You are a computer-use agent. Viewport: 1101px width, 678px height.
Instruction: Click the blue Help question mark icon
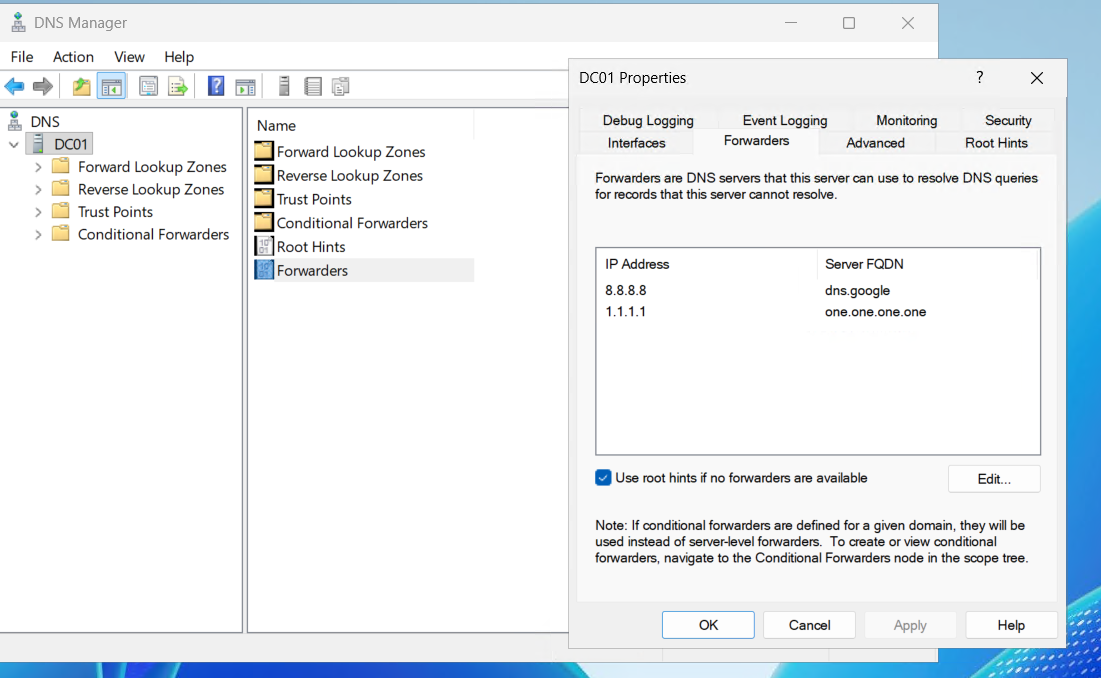point(216,86)
